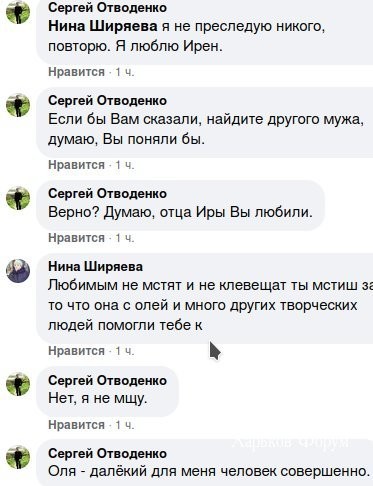This screenshot has width=373, height=486.
Task: Like the "Нет, я не мщу" comment
Action: 77,425
